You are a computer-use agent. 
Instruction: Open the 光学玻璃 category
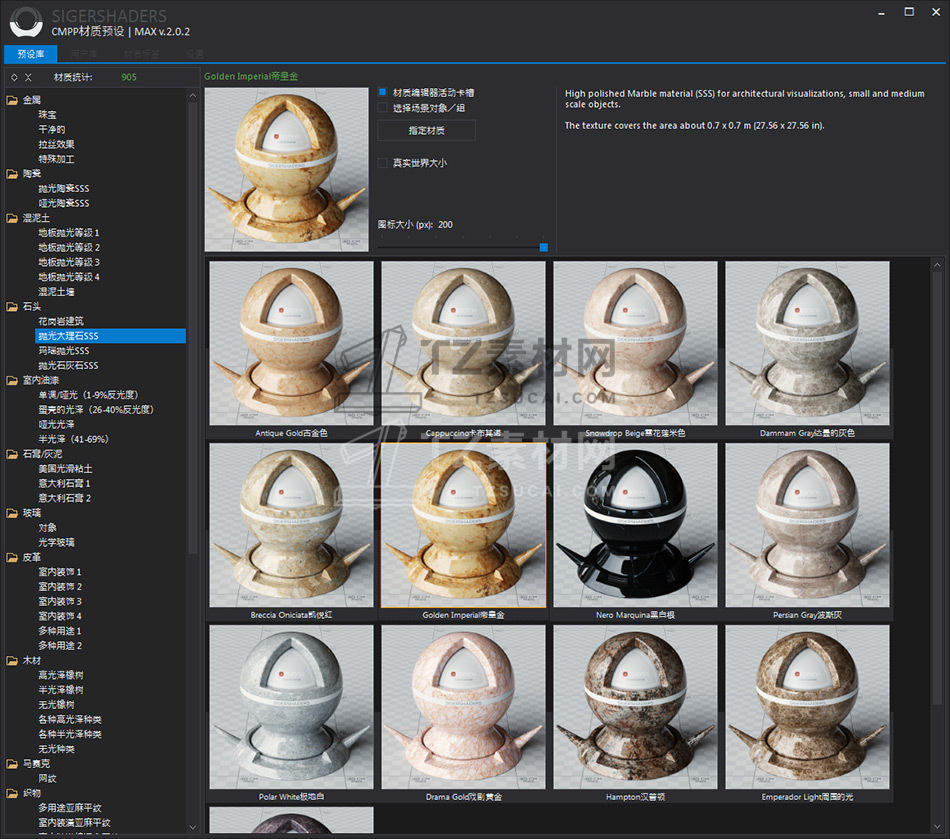point(56,542)
